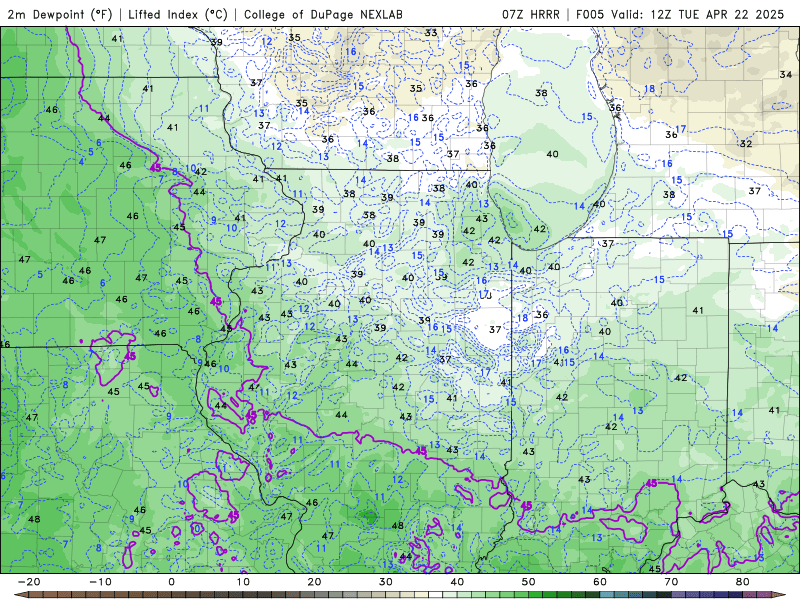The width and height of the screenshot is (800, 600).
Task: Click the black dewpoint value 32 on the map
Action: coord(746,144)
